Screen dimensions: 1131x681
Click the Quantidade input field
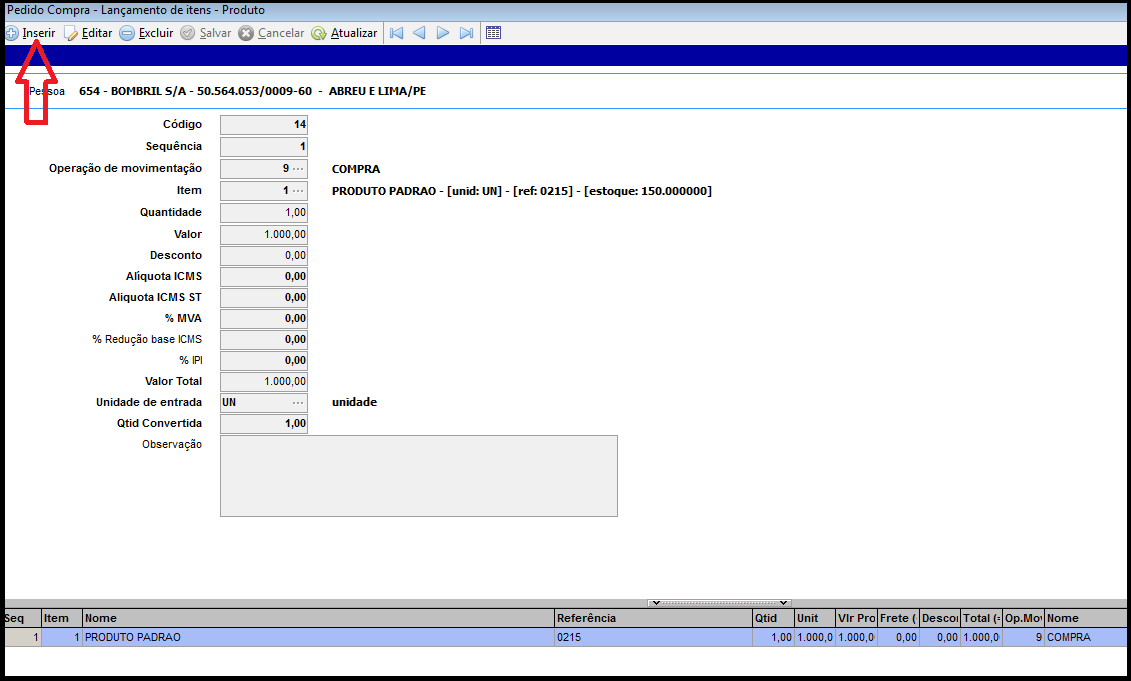pos(264,213)
